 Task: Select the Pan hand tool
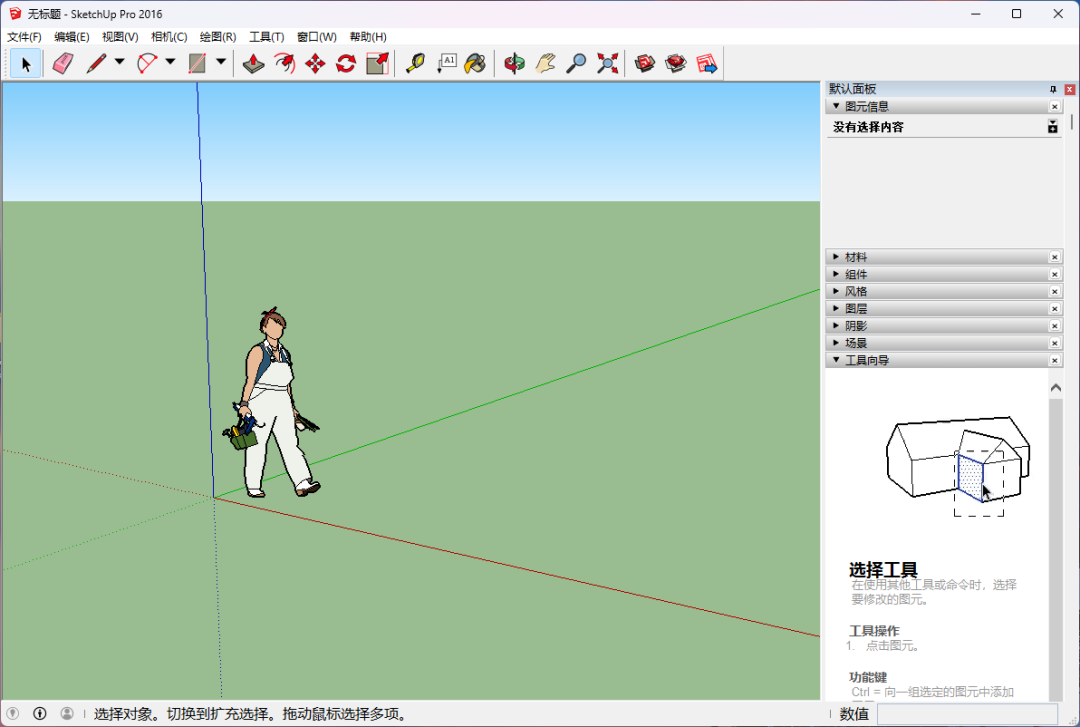546,64
